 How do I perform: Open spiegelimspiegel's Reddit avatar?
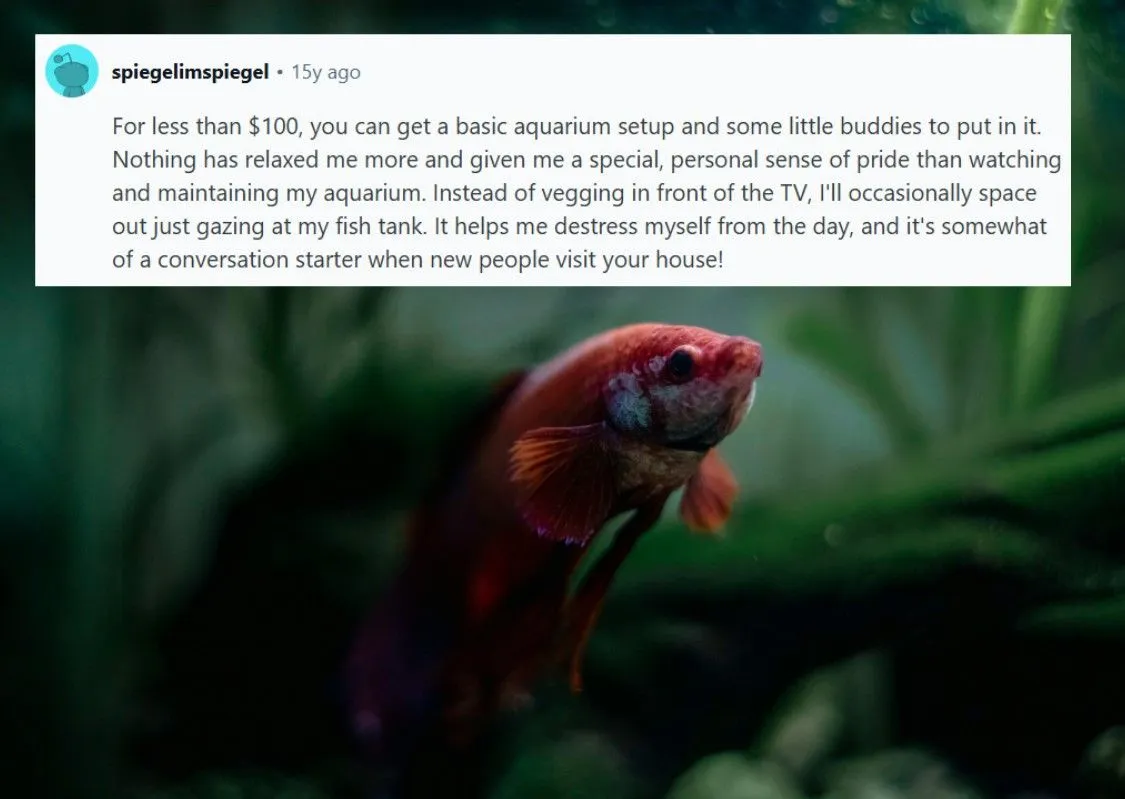coord(72,71)
